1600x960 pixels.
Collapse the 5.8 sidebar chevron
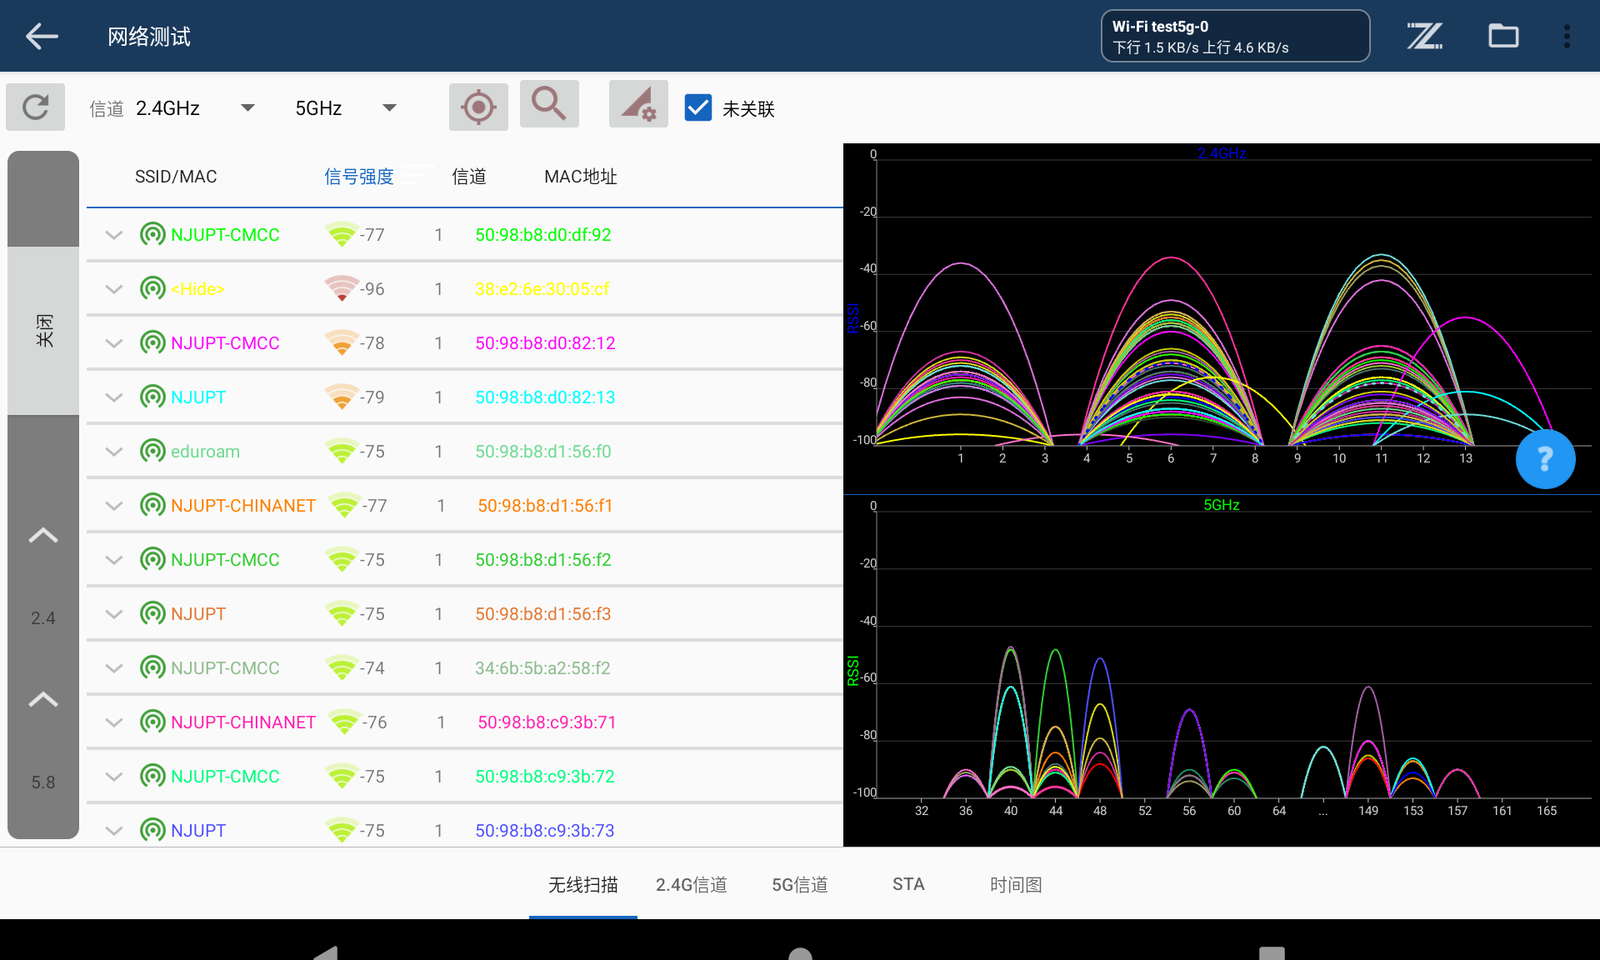(43, 700)
